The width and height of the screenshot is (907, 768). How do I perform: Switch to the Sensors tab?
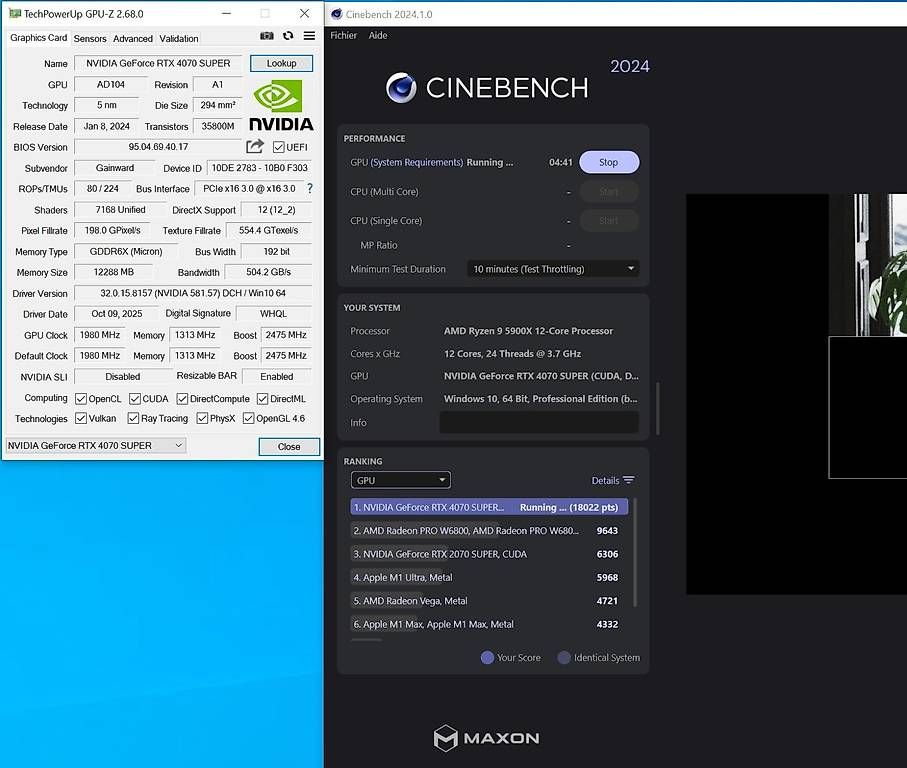coord(89,38)
